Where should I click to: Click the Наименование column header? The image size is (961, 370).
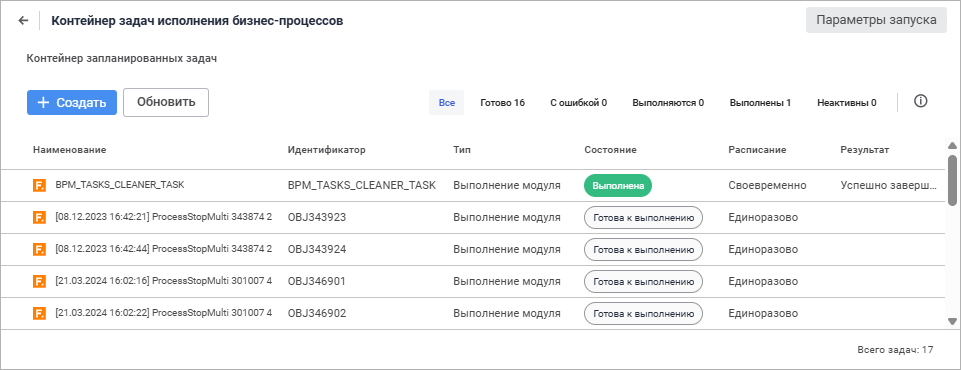click(x=70, y=150)
